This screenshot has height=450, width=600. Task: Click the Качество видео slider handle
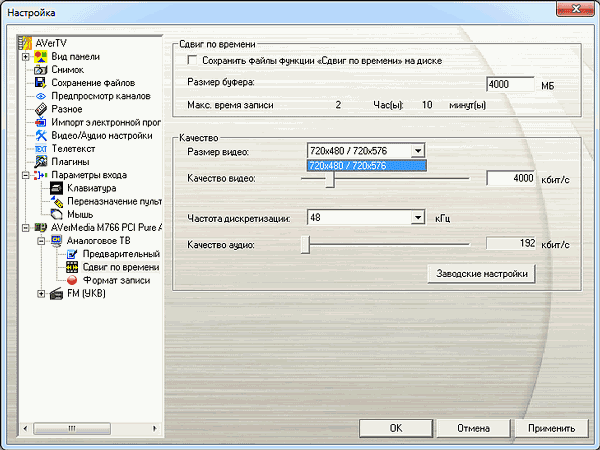(330, 179)
